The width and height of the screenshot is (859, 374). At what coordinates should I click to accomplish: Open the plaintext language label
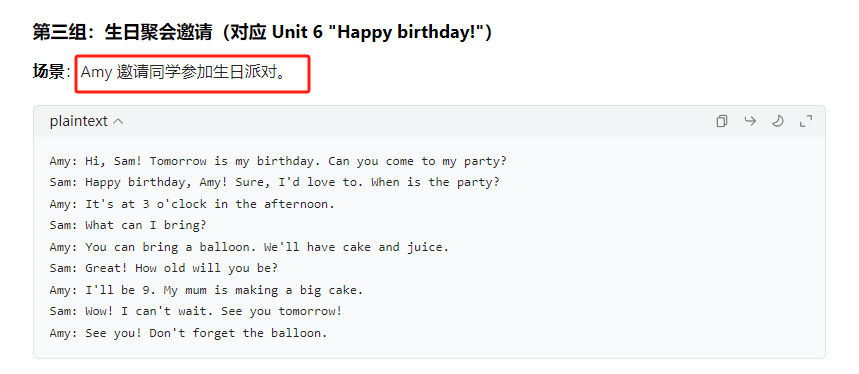point(78,121)
